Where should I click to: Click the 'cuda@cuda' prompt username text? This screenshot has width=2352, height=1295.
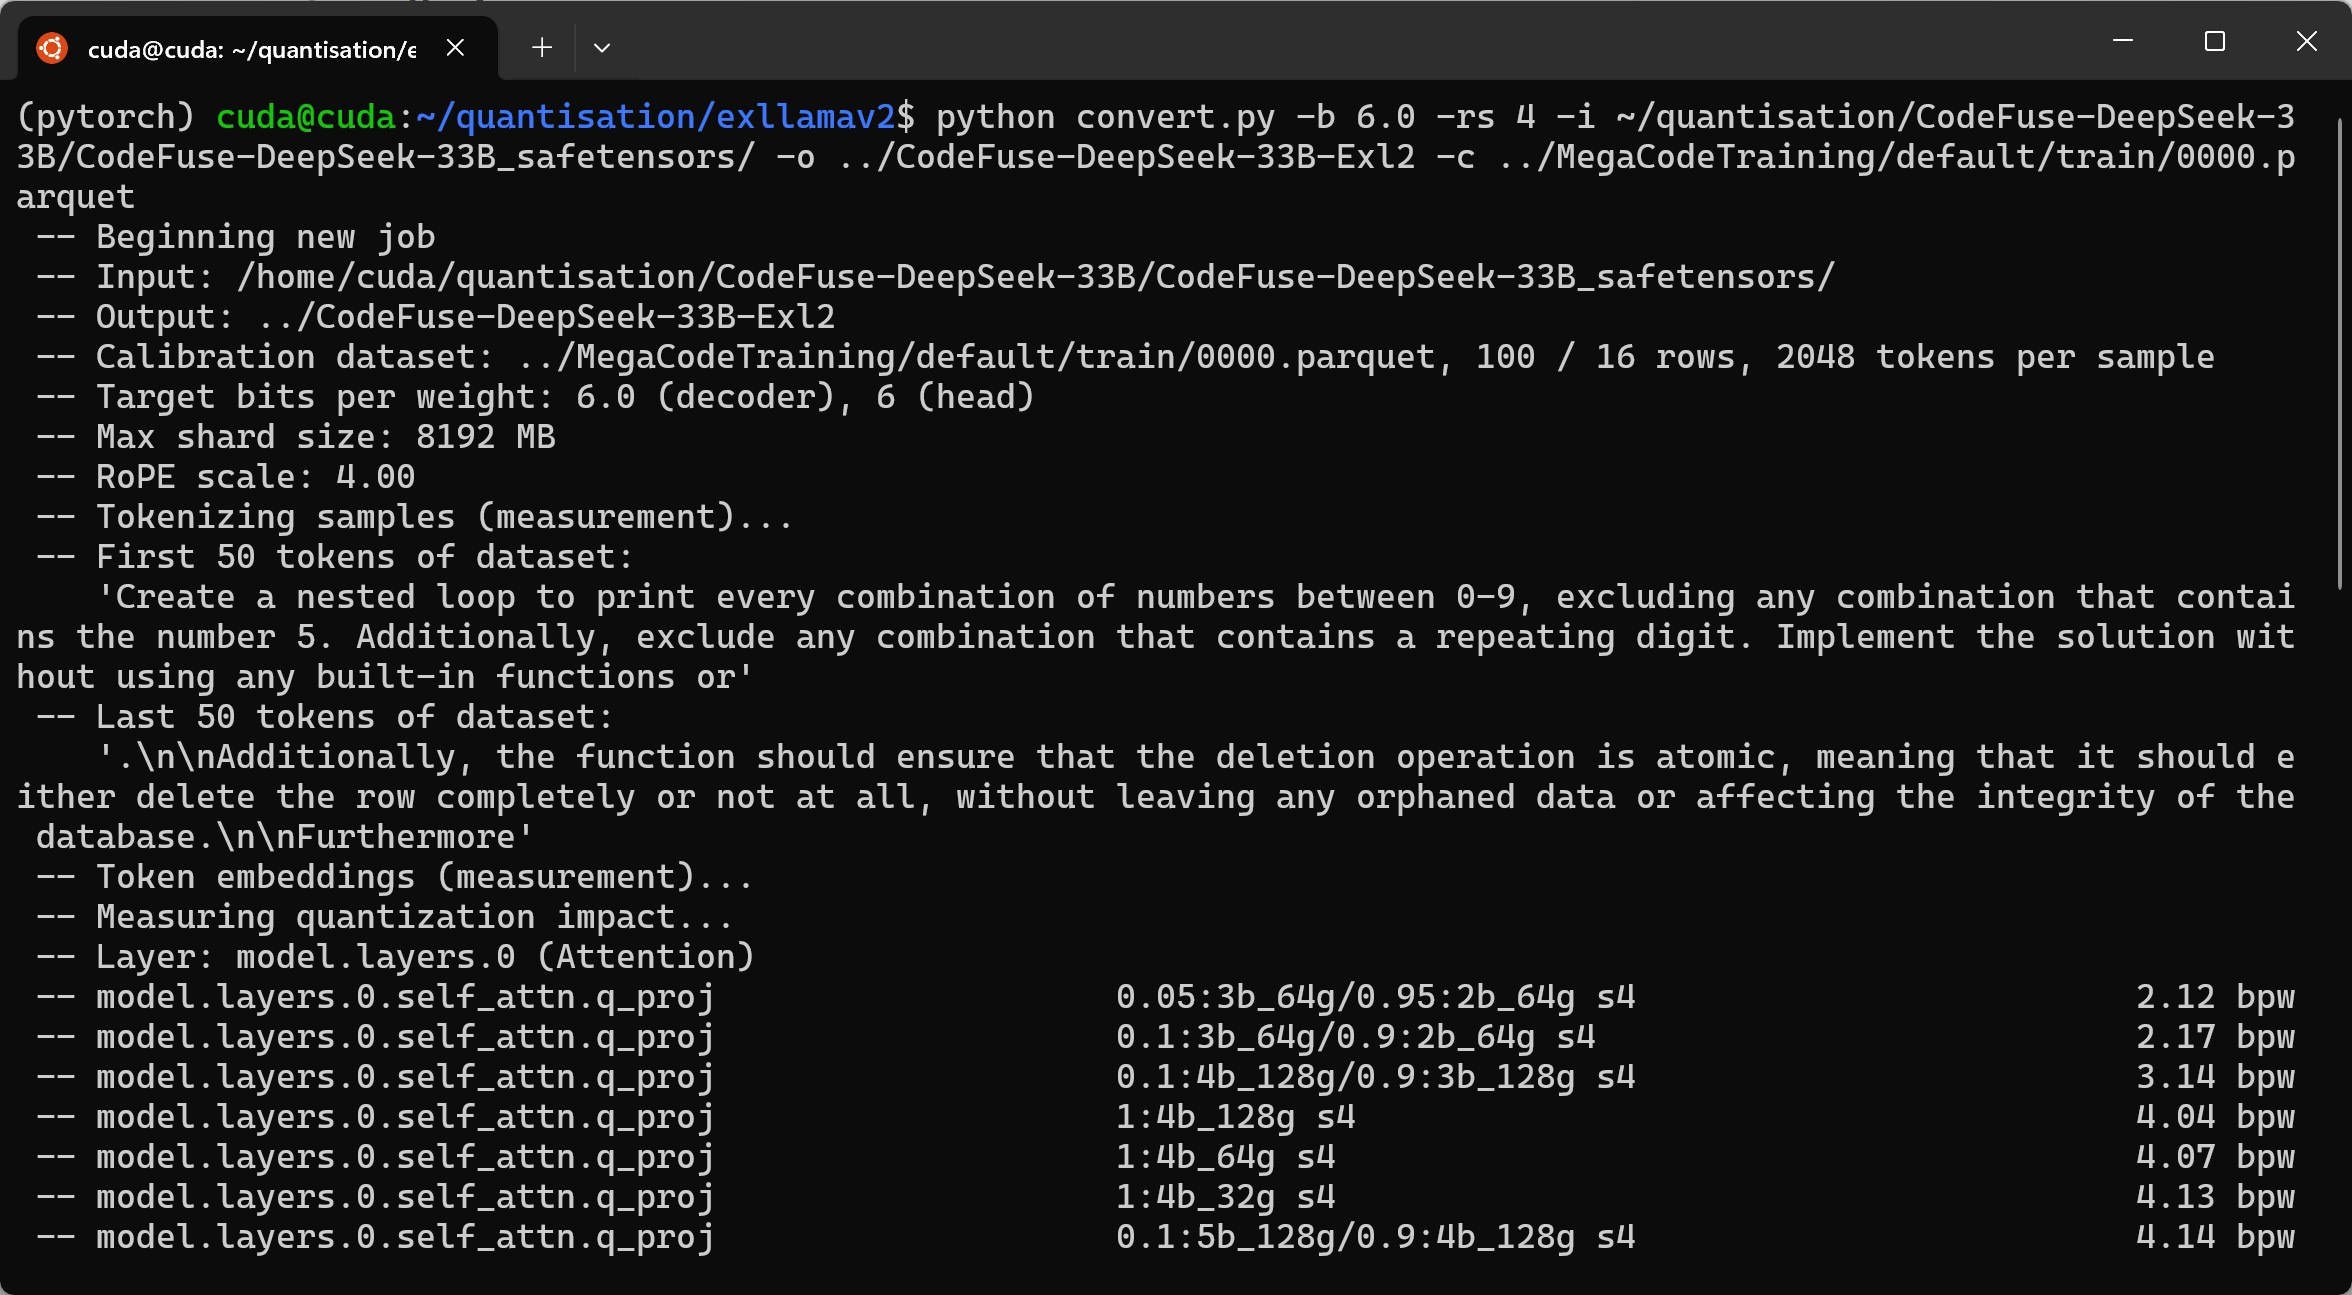point(306,117)
